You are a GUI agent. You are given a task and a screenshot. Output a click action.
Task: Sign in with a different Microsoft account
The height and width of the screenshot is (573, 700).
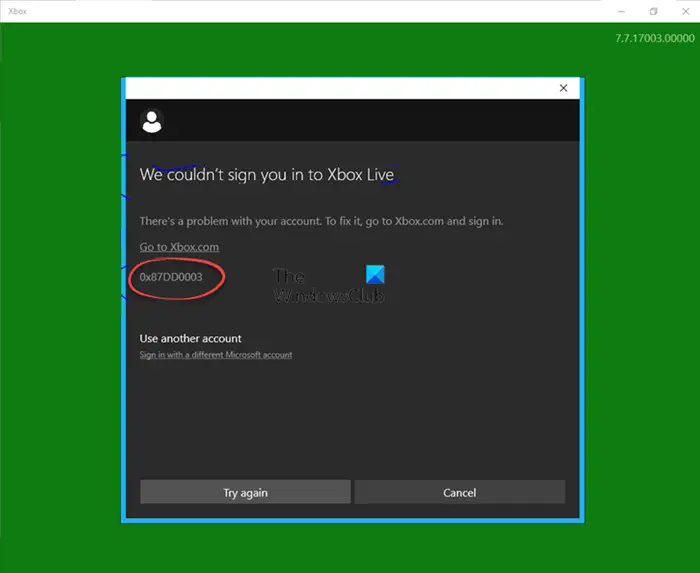pos(216,355)
